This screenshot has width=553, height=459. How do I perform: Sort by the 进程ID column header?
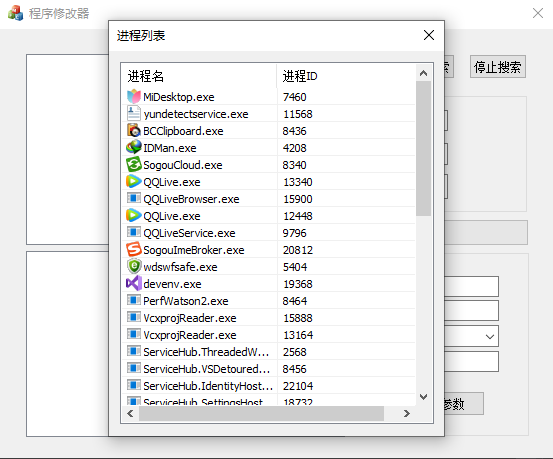pos(346,76)
